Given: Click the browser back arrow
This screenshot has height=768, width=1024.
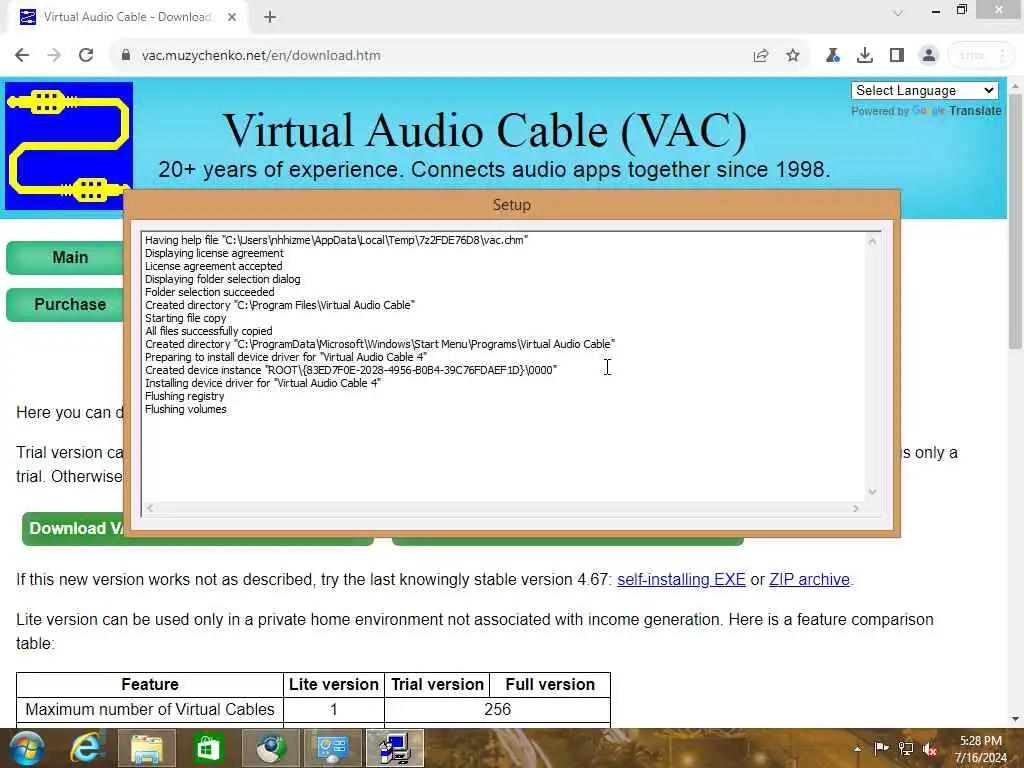Looking at the screenshot, I should click(22, 56).
